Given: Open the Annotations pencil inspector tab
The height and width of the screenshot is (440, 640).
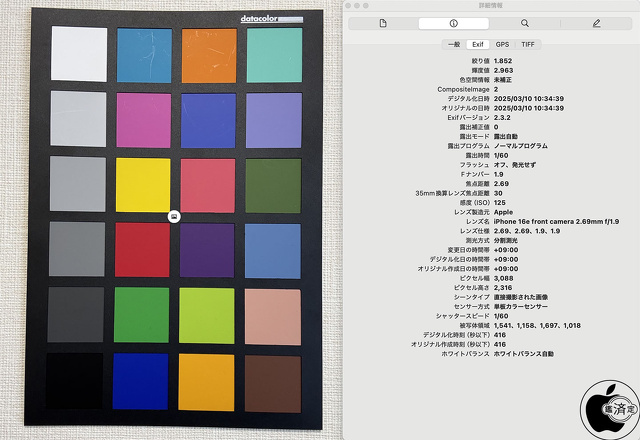Looking at the screenshot, I should pyautogui.click(x=596, y=23).
